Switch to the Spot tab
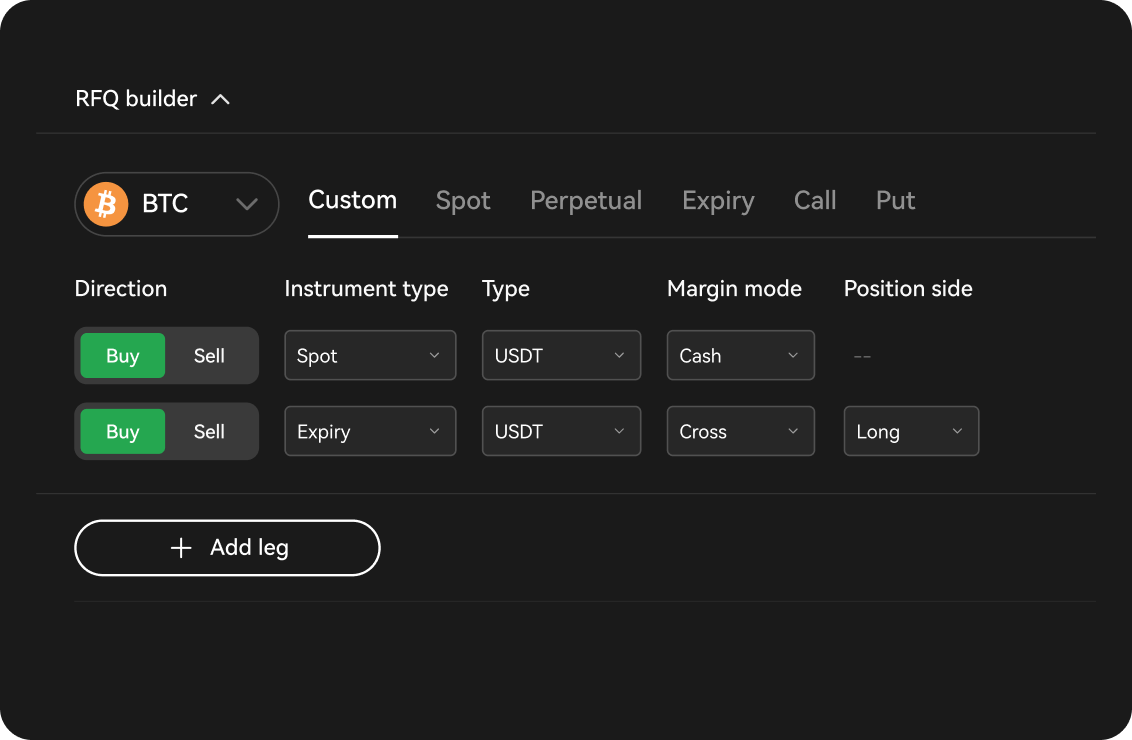 click(x=463, y=201)
